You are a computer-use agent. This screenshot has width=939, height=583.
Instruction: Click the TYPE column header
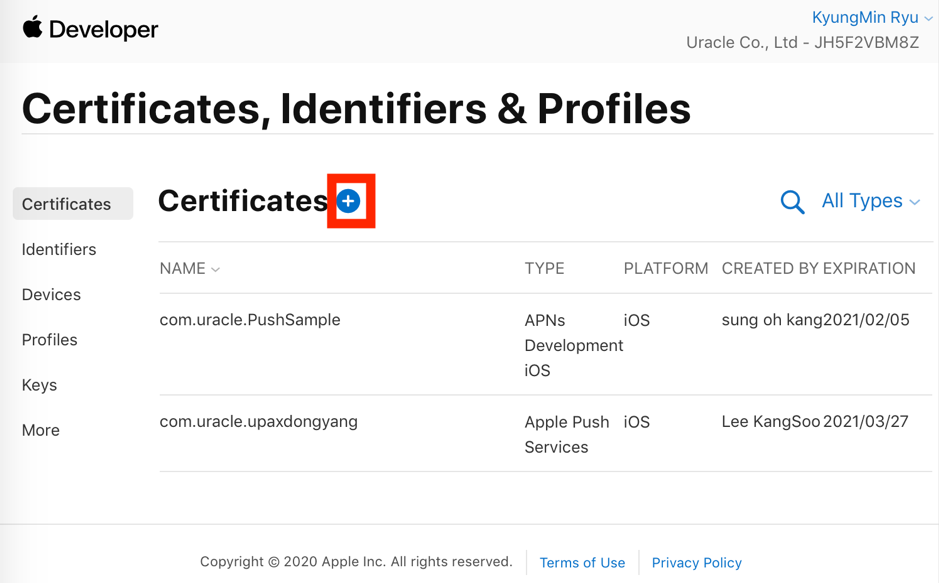pos(544,268)
